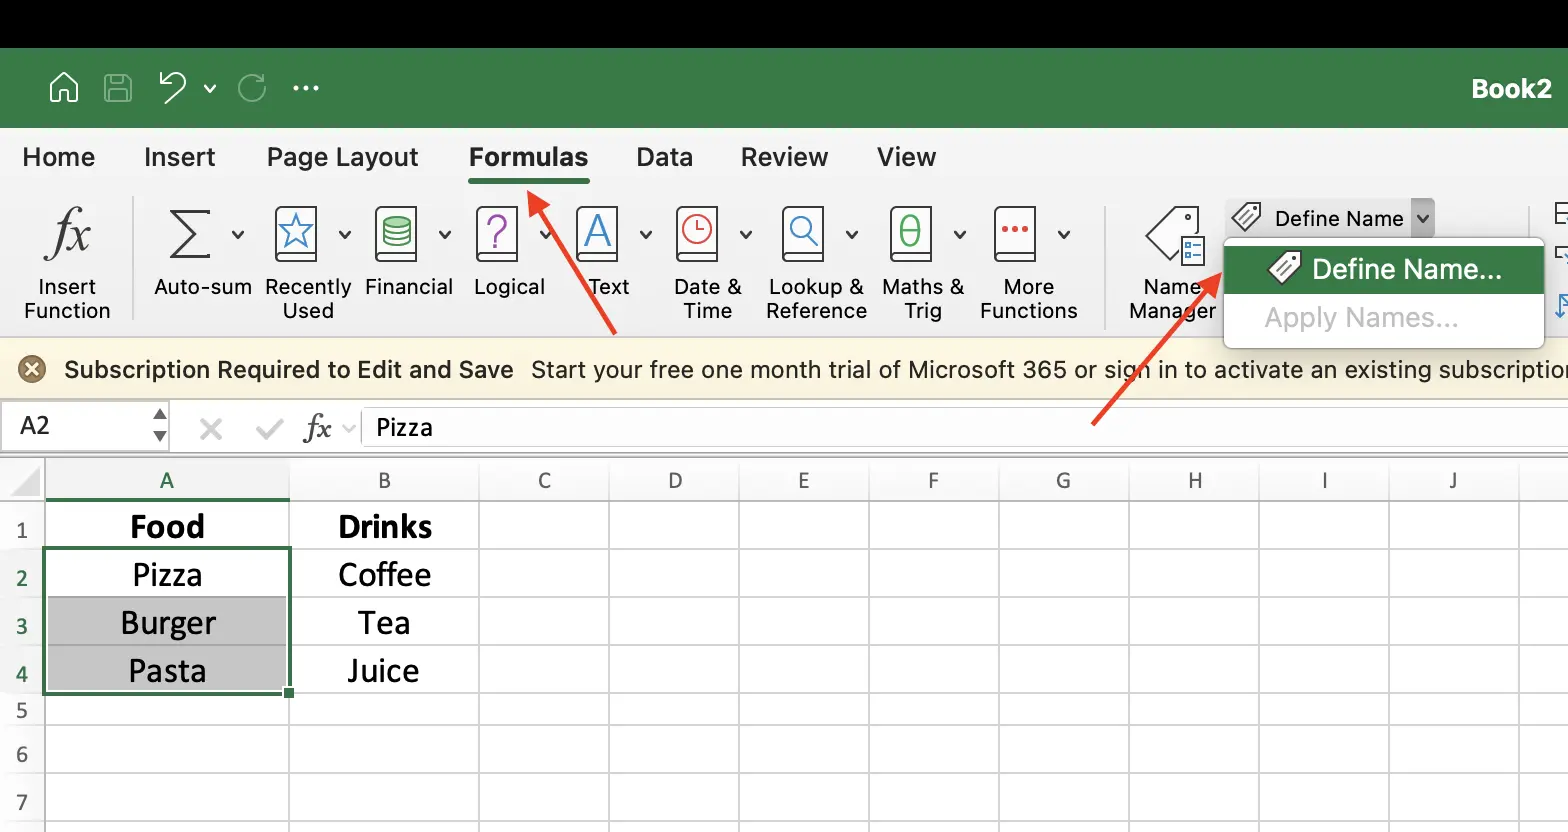Screen dimensions: 1568x832
Task: Switch to the Data tab
Action: tap(664, 157)
